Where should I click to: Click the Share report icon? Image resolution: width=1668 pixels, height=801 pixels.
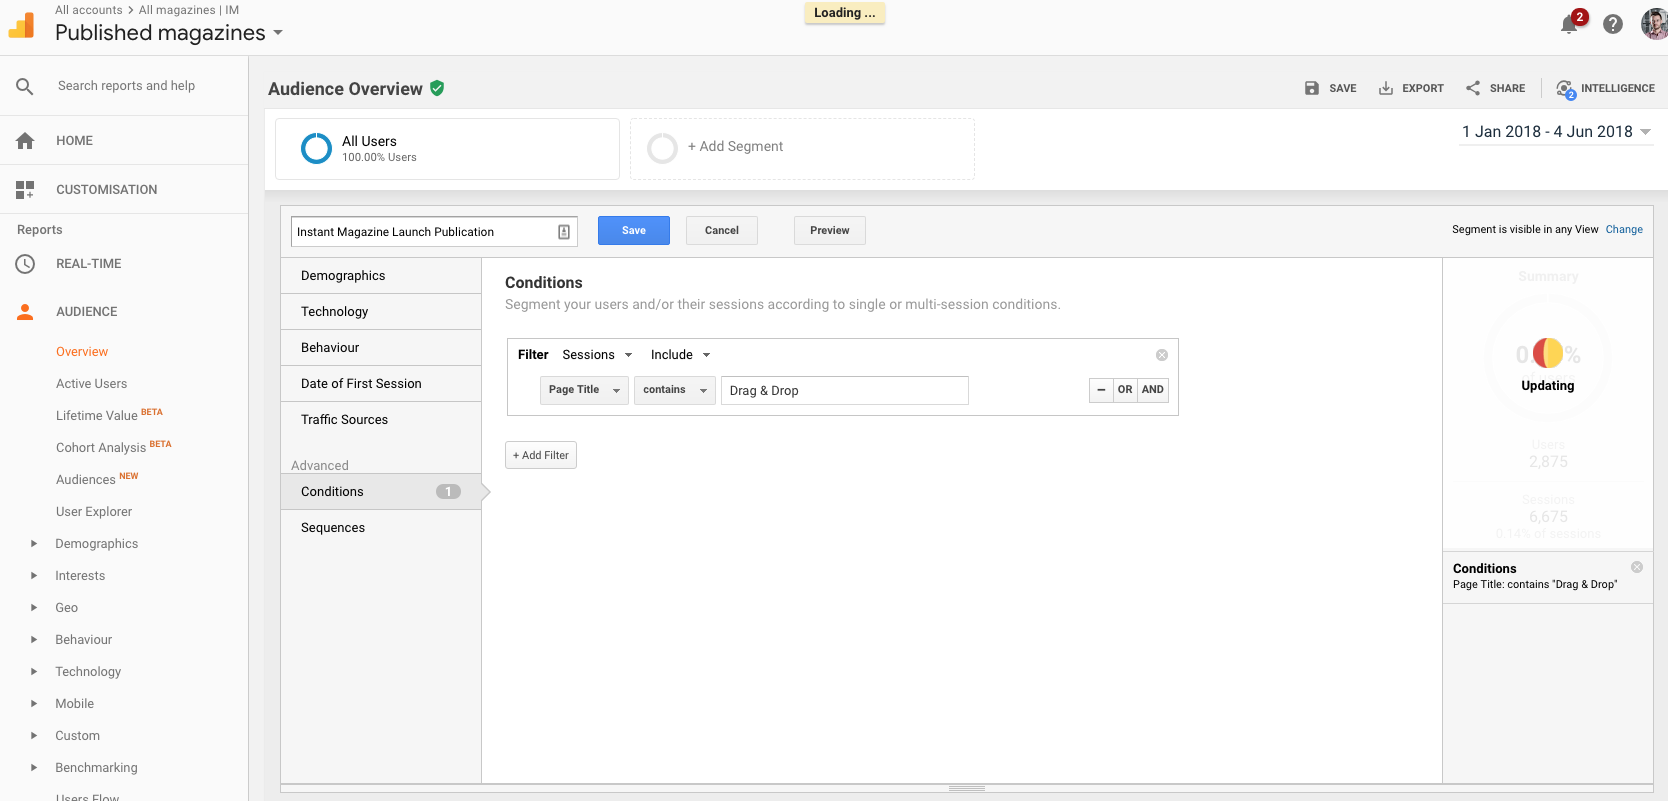click(1473, 88)
